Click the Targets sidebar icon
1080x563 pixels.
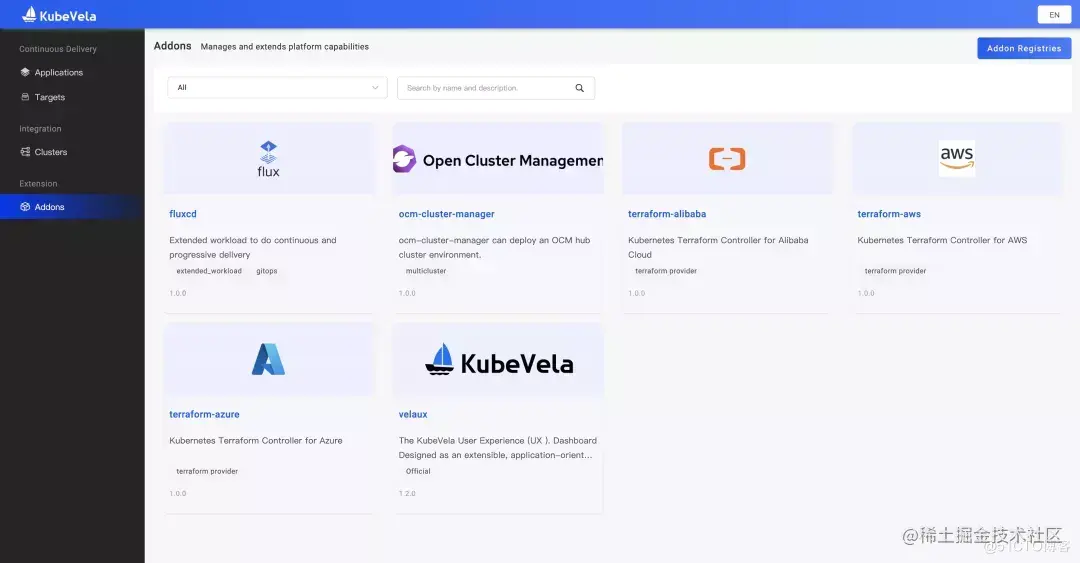(25, 97)
